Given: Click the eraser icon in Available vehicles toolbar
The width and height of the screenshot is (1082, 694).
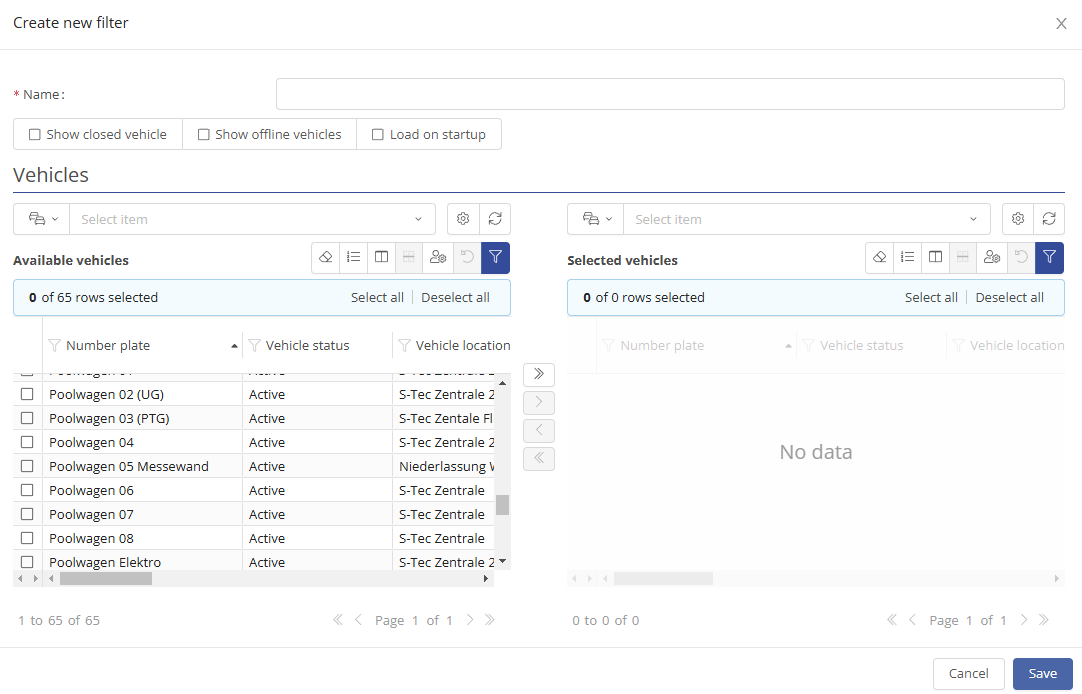Looking at the screenshot, I should coord(325,257).
